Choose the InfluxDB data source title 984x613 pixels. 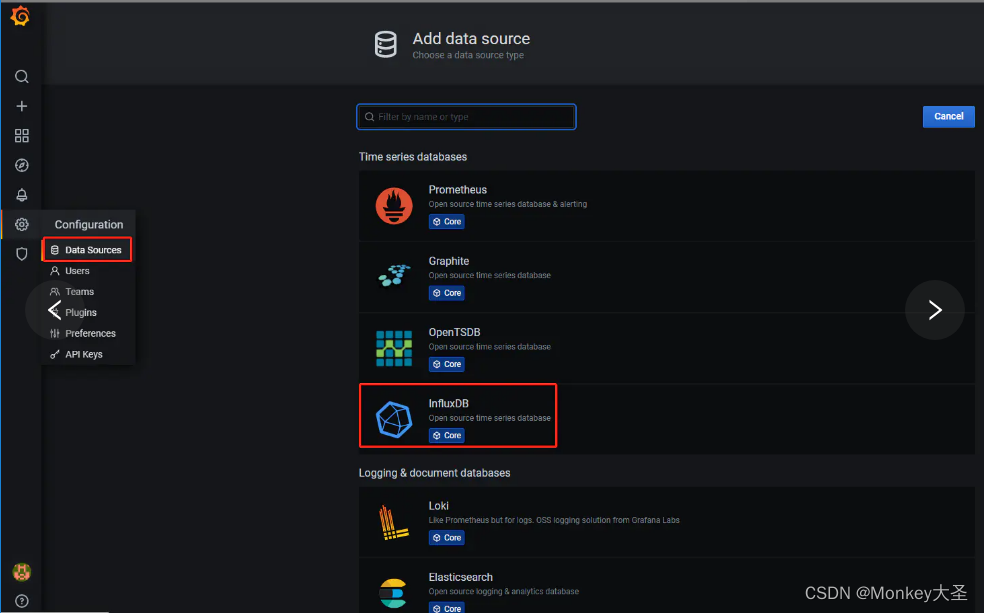449,403
